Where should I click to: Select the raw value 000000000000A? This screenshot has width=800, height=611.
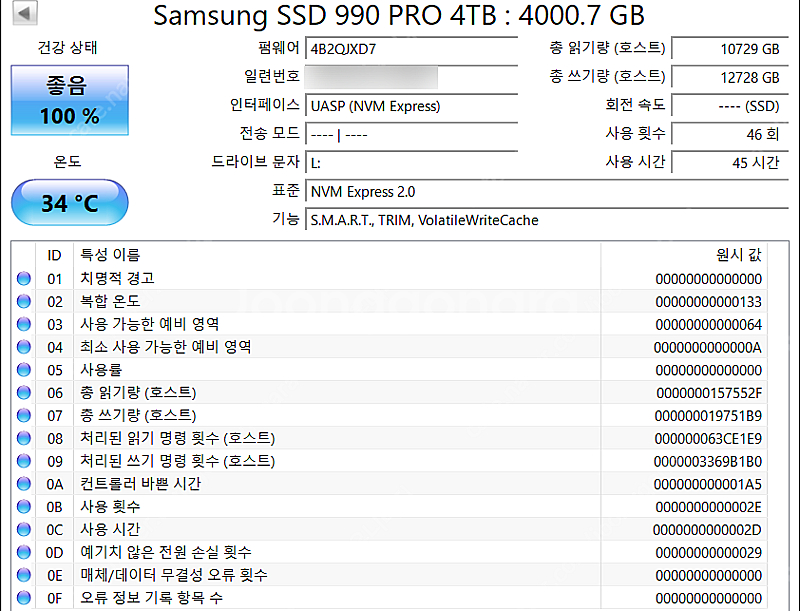click(x=708, y=348)
